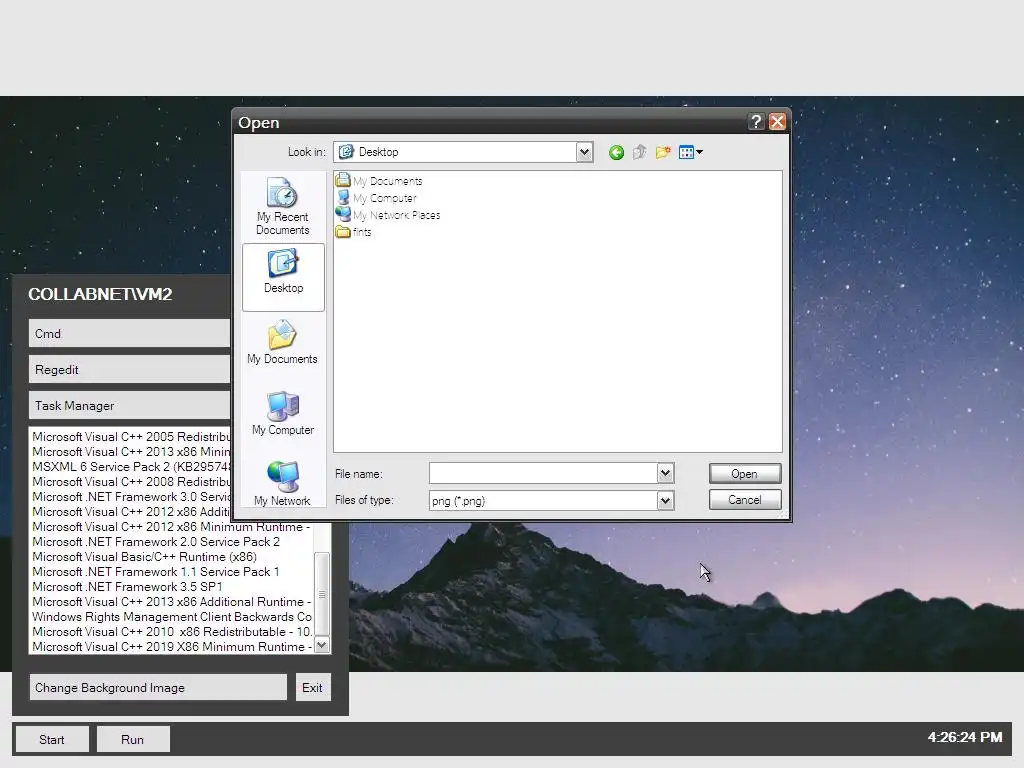The height and width of the screenshot is (768, 1024).
Task: Select MSXML 6 Service Pack 2 entry
Action: click(131, 467)
